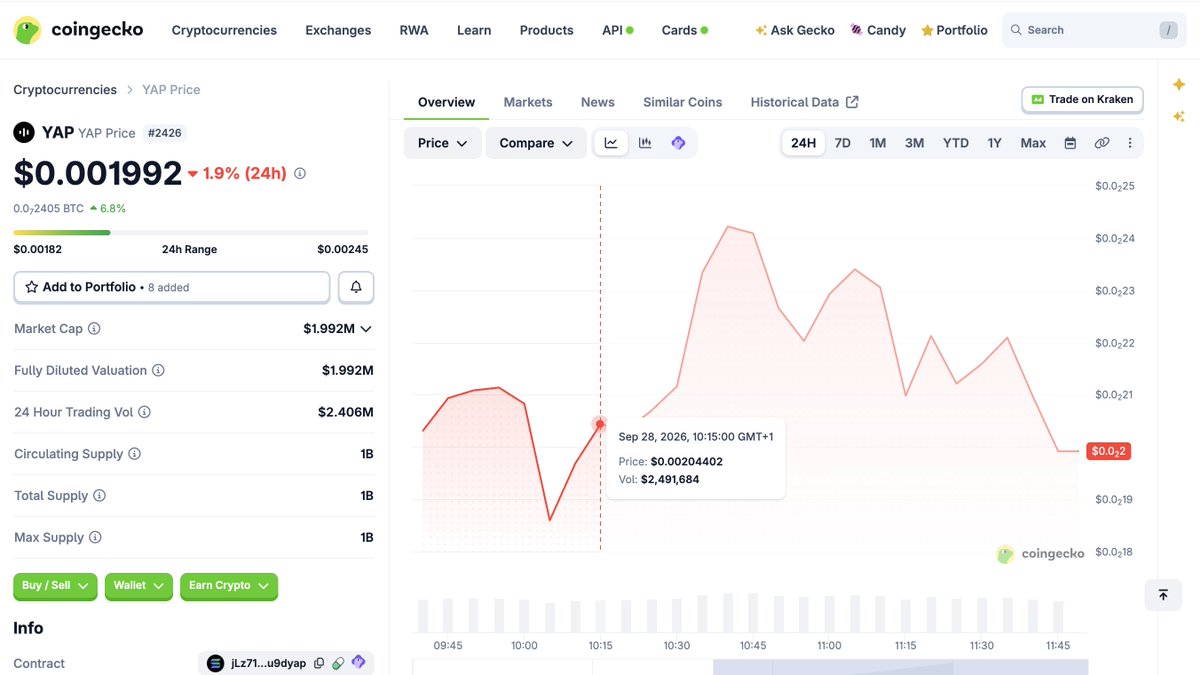The image size is (1200, 675).
Task: Select the 7D time range
Action: pyautogui.click(x=843, y=143)
